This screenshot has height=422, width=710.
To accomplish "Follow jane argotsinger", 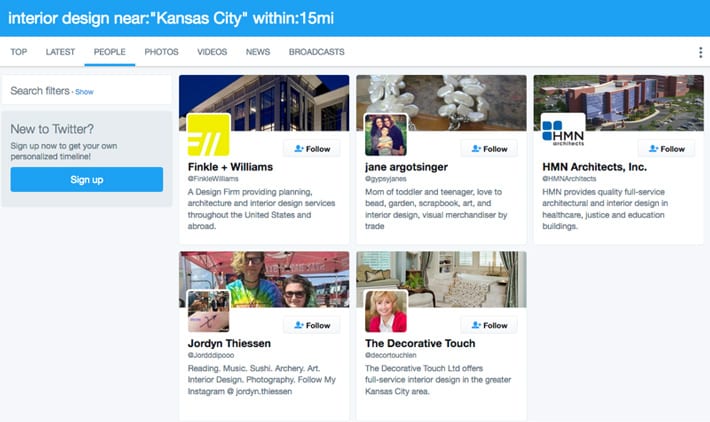I will click(x=489, y=149).
